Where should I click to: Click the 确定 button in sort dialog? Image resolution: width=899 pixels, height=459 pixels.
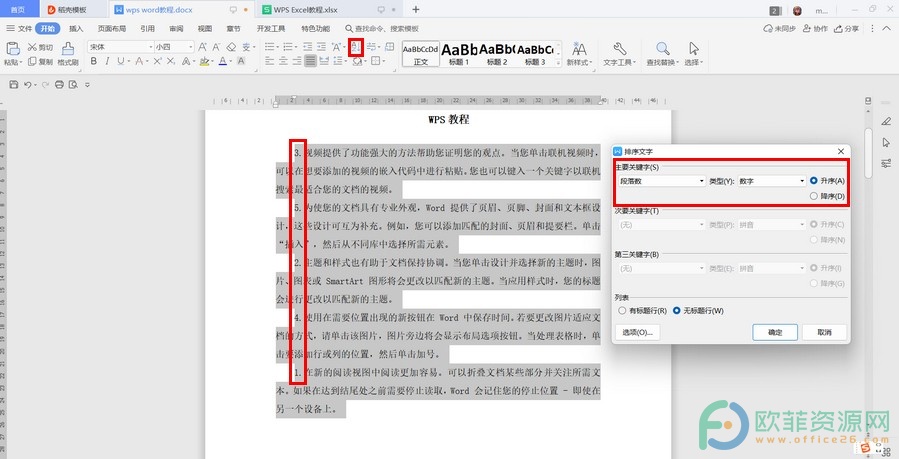(x=775, y=332)
